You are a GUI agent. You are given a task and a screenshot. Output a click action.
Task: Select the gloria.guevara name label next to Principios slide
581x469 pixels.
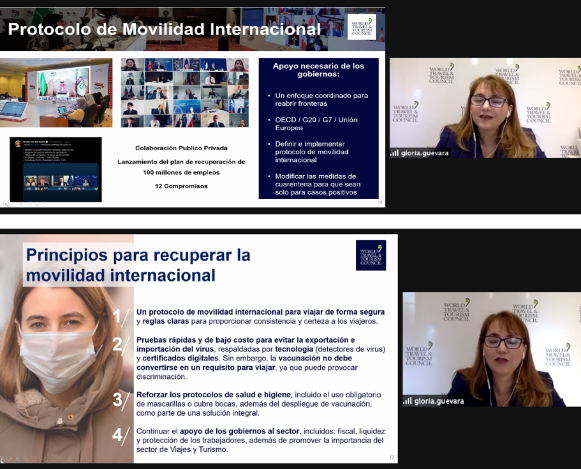(439, 401)
